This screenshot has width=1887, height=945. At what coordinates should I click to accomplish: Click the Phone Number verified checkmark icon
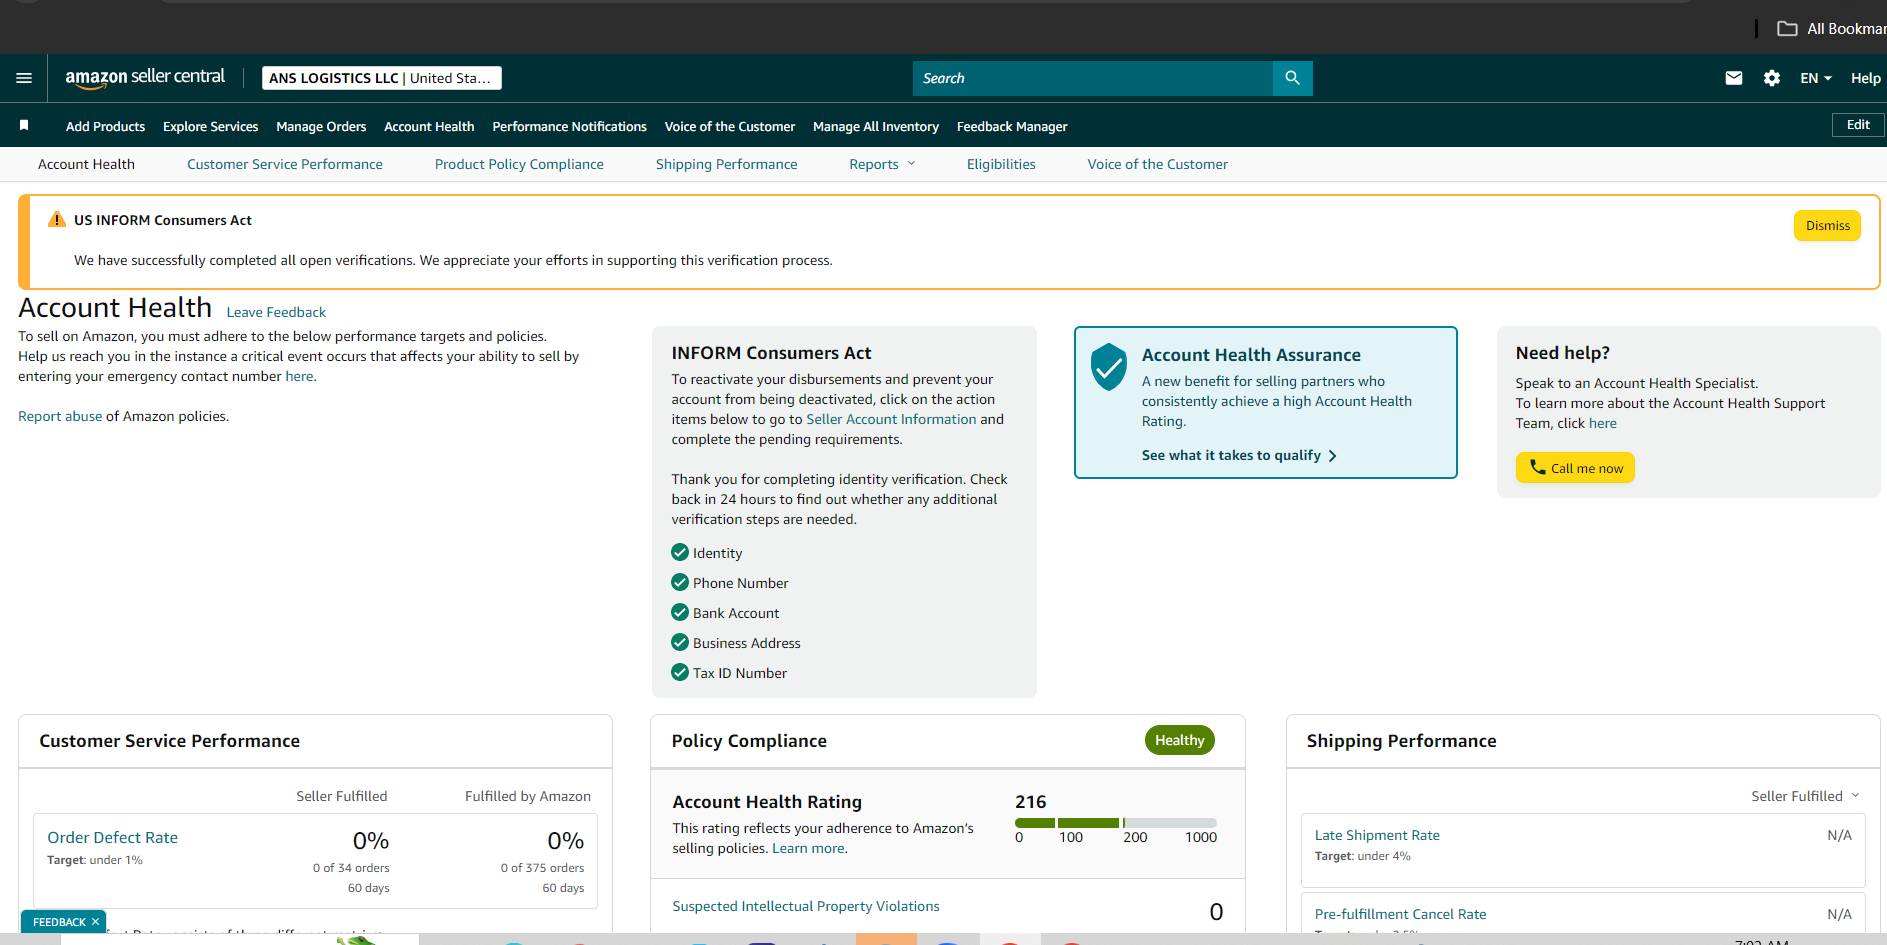(x=680, y=582)
